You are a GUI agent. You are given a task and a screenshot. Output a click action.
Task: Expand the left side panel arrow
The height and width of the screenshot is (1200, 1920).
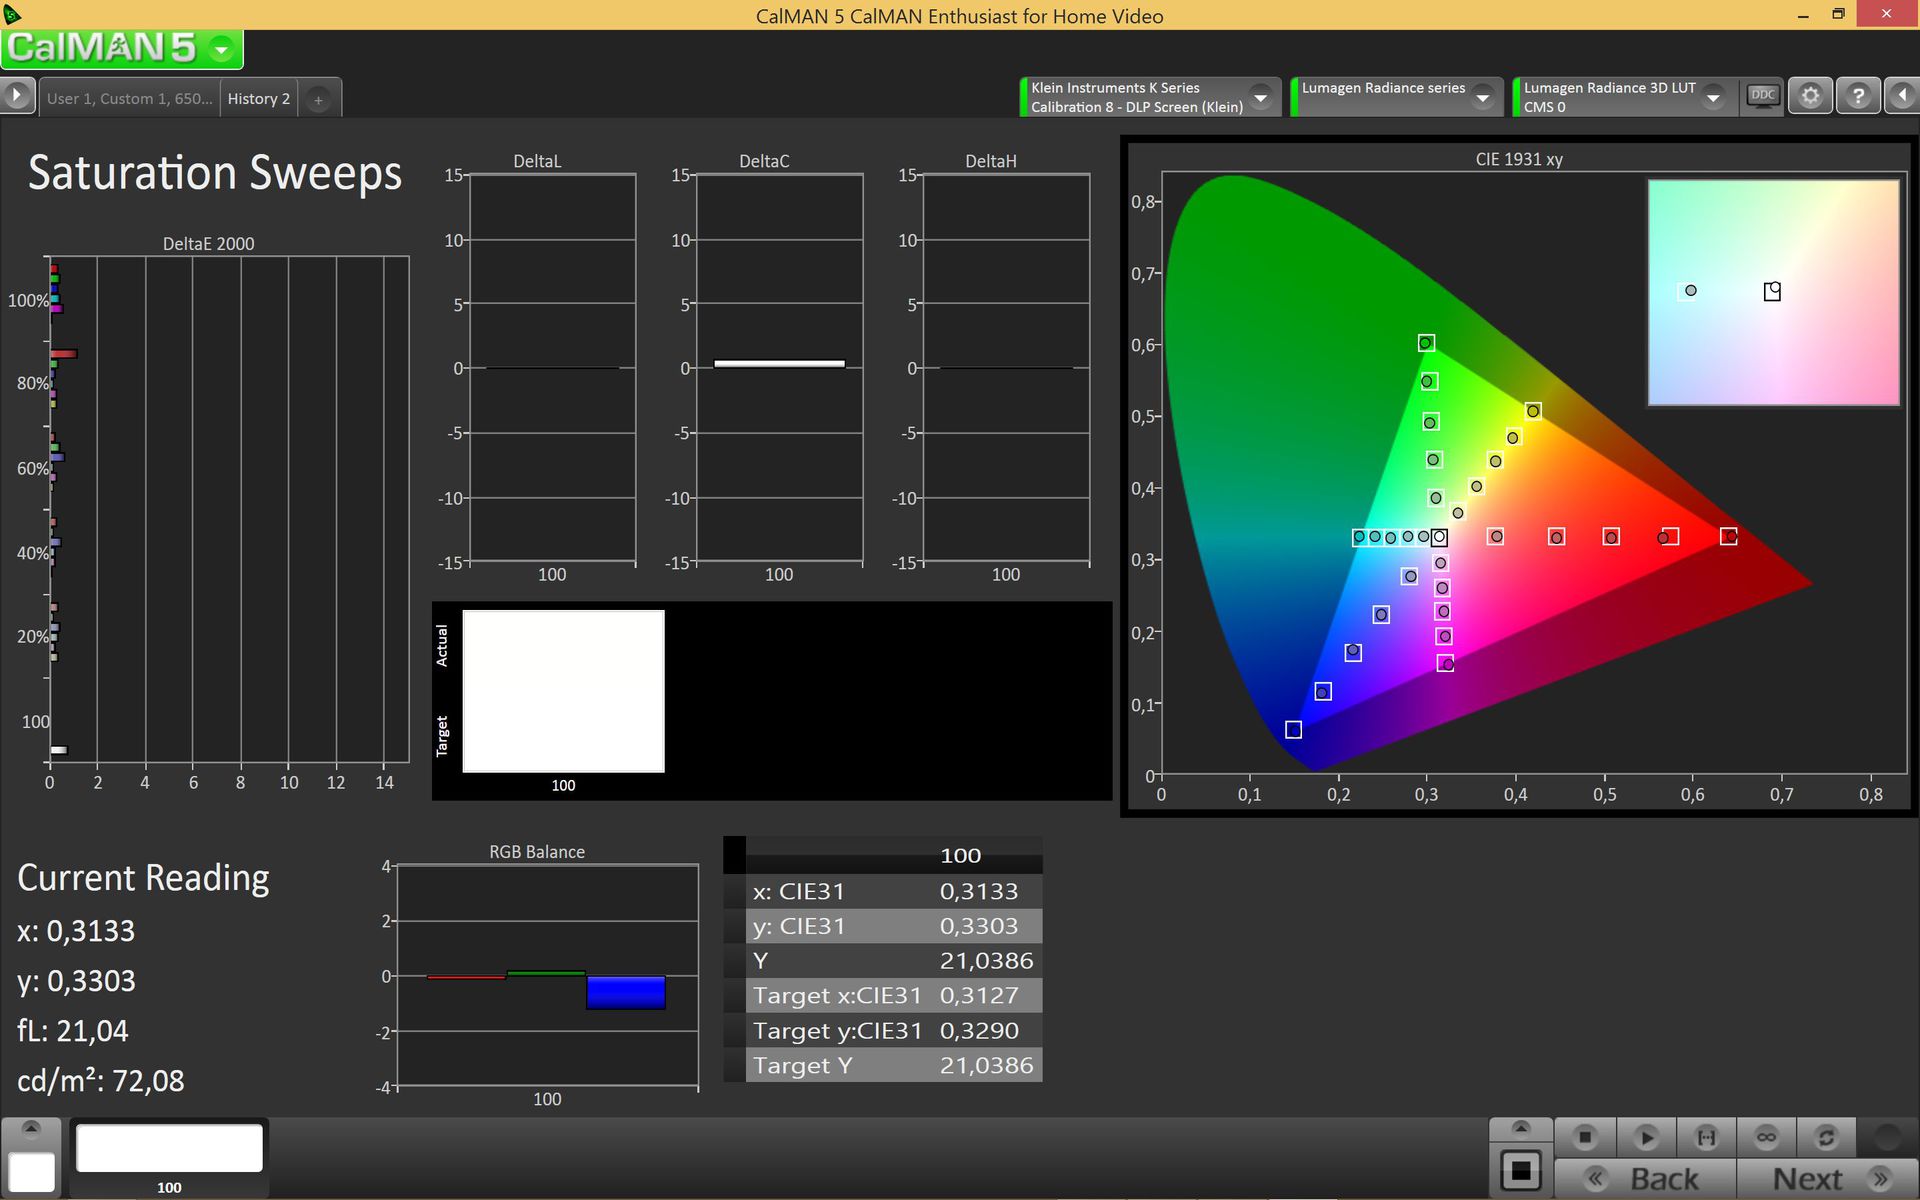point(16,97)
